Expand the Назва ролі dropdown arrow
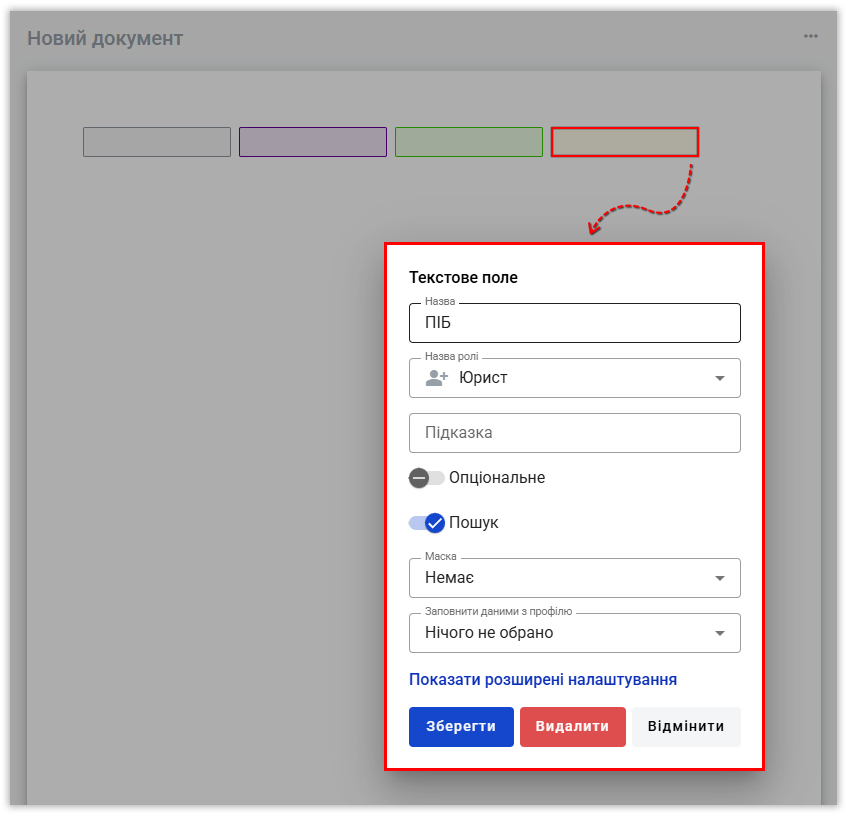The height and width of the screenshot is (816, 847). pos(719,378)
